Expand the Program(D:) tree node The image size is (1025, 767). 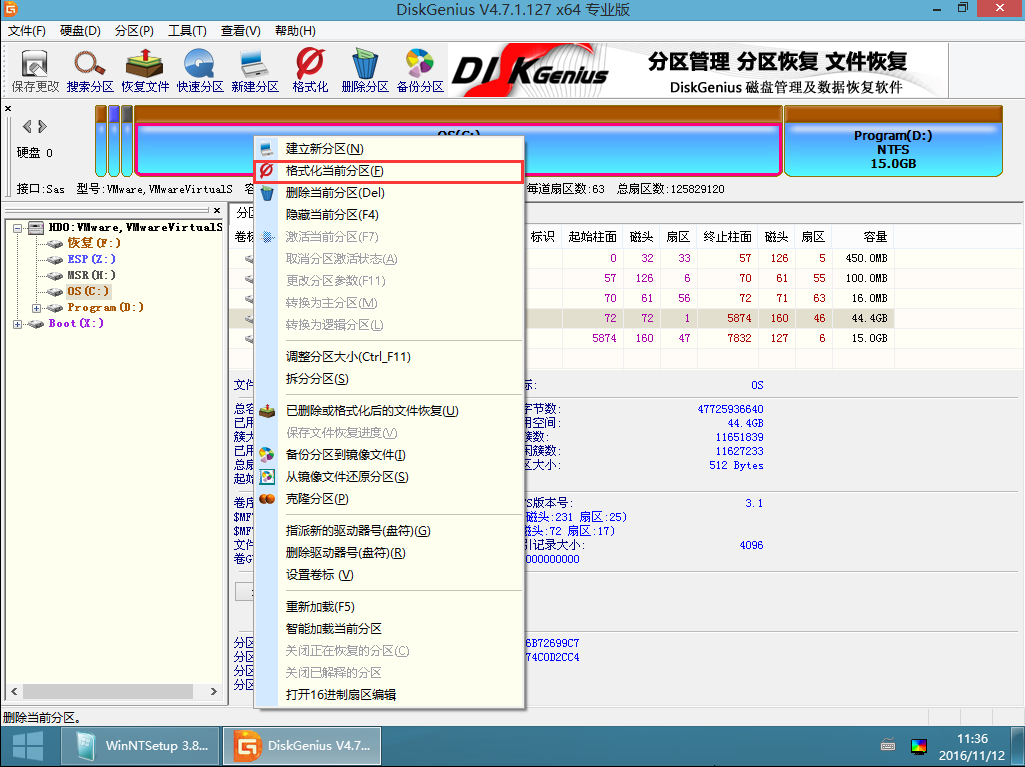37,308
